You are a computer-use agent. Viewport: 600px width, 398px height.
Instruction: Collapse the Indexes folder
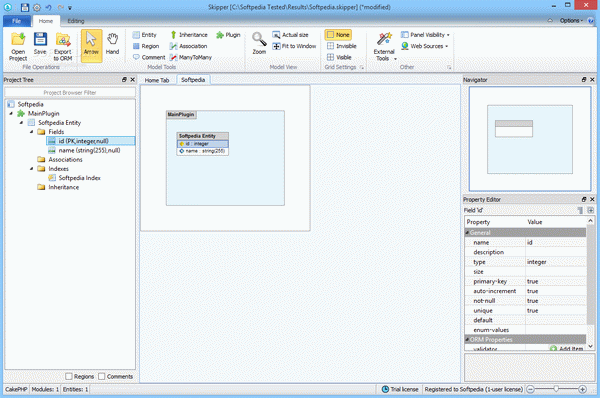coord(32,169)
